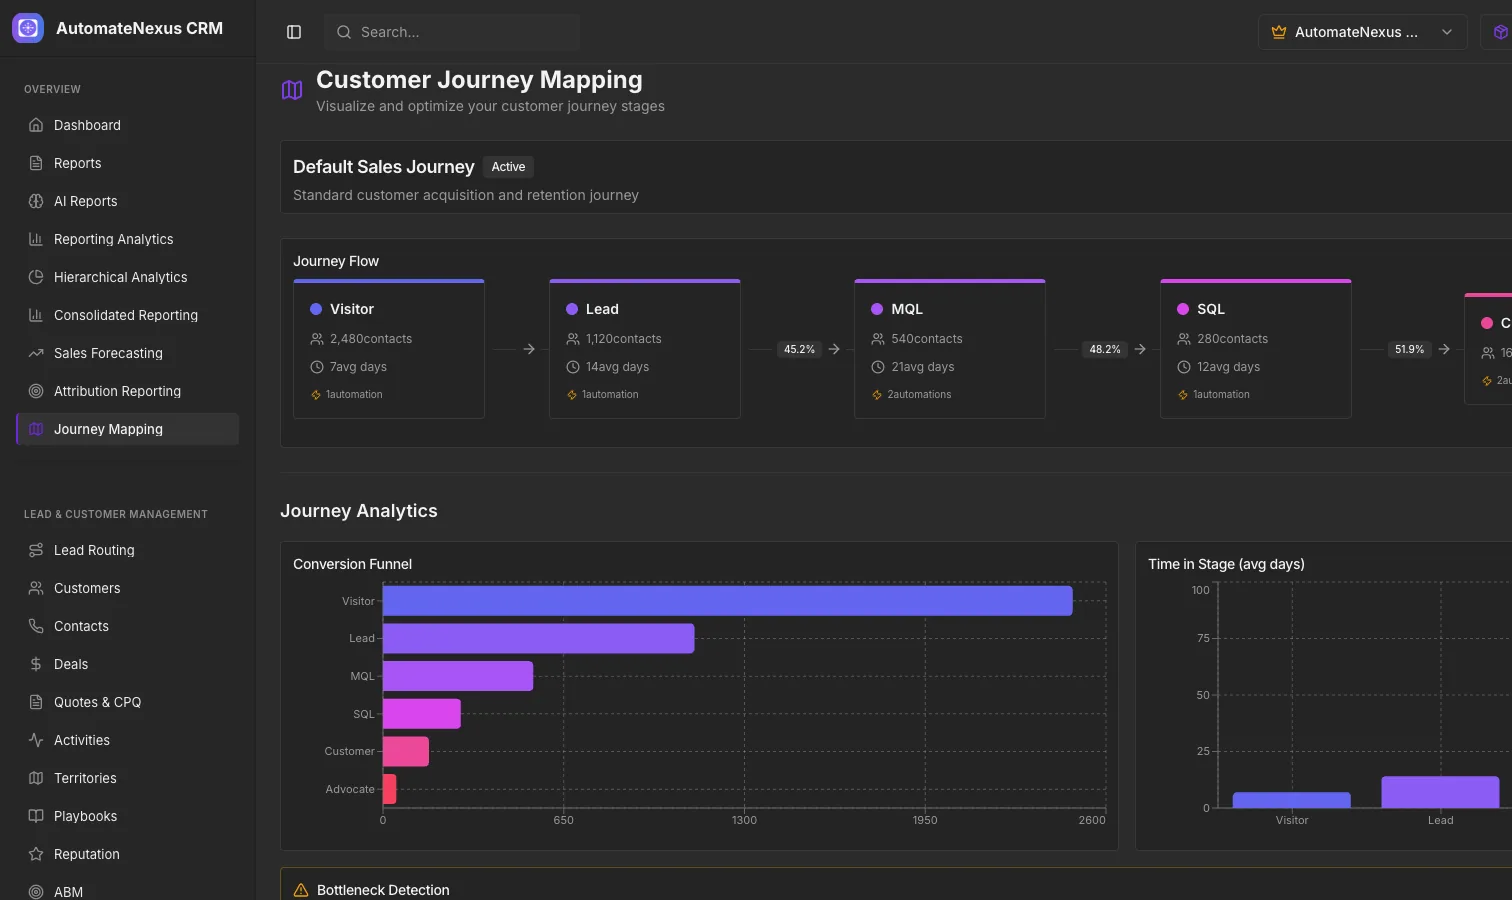
Task: Click the SQL bar in Conversion Funnel
Action: click(422, 714)
